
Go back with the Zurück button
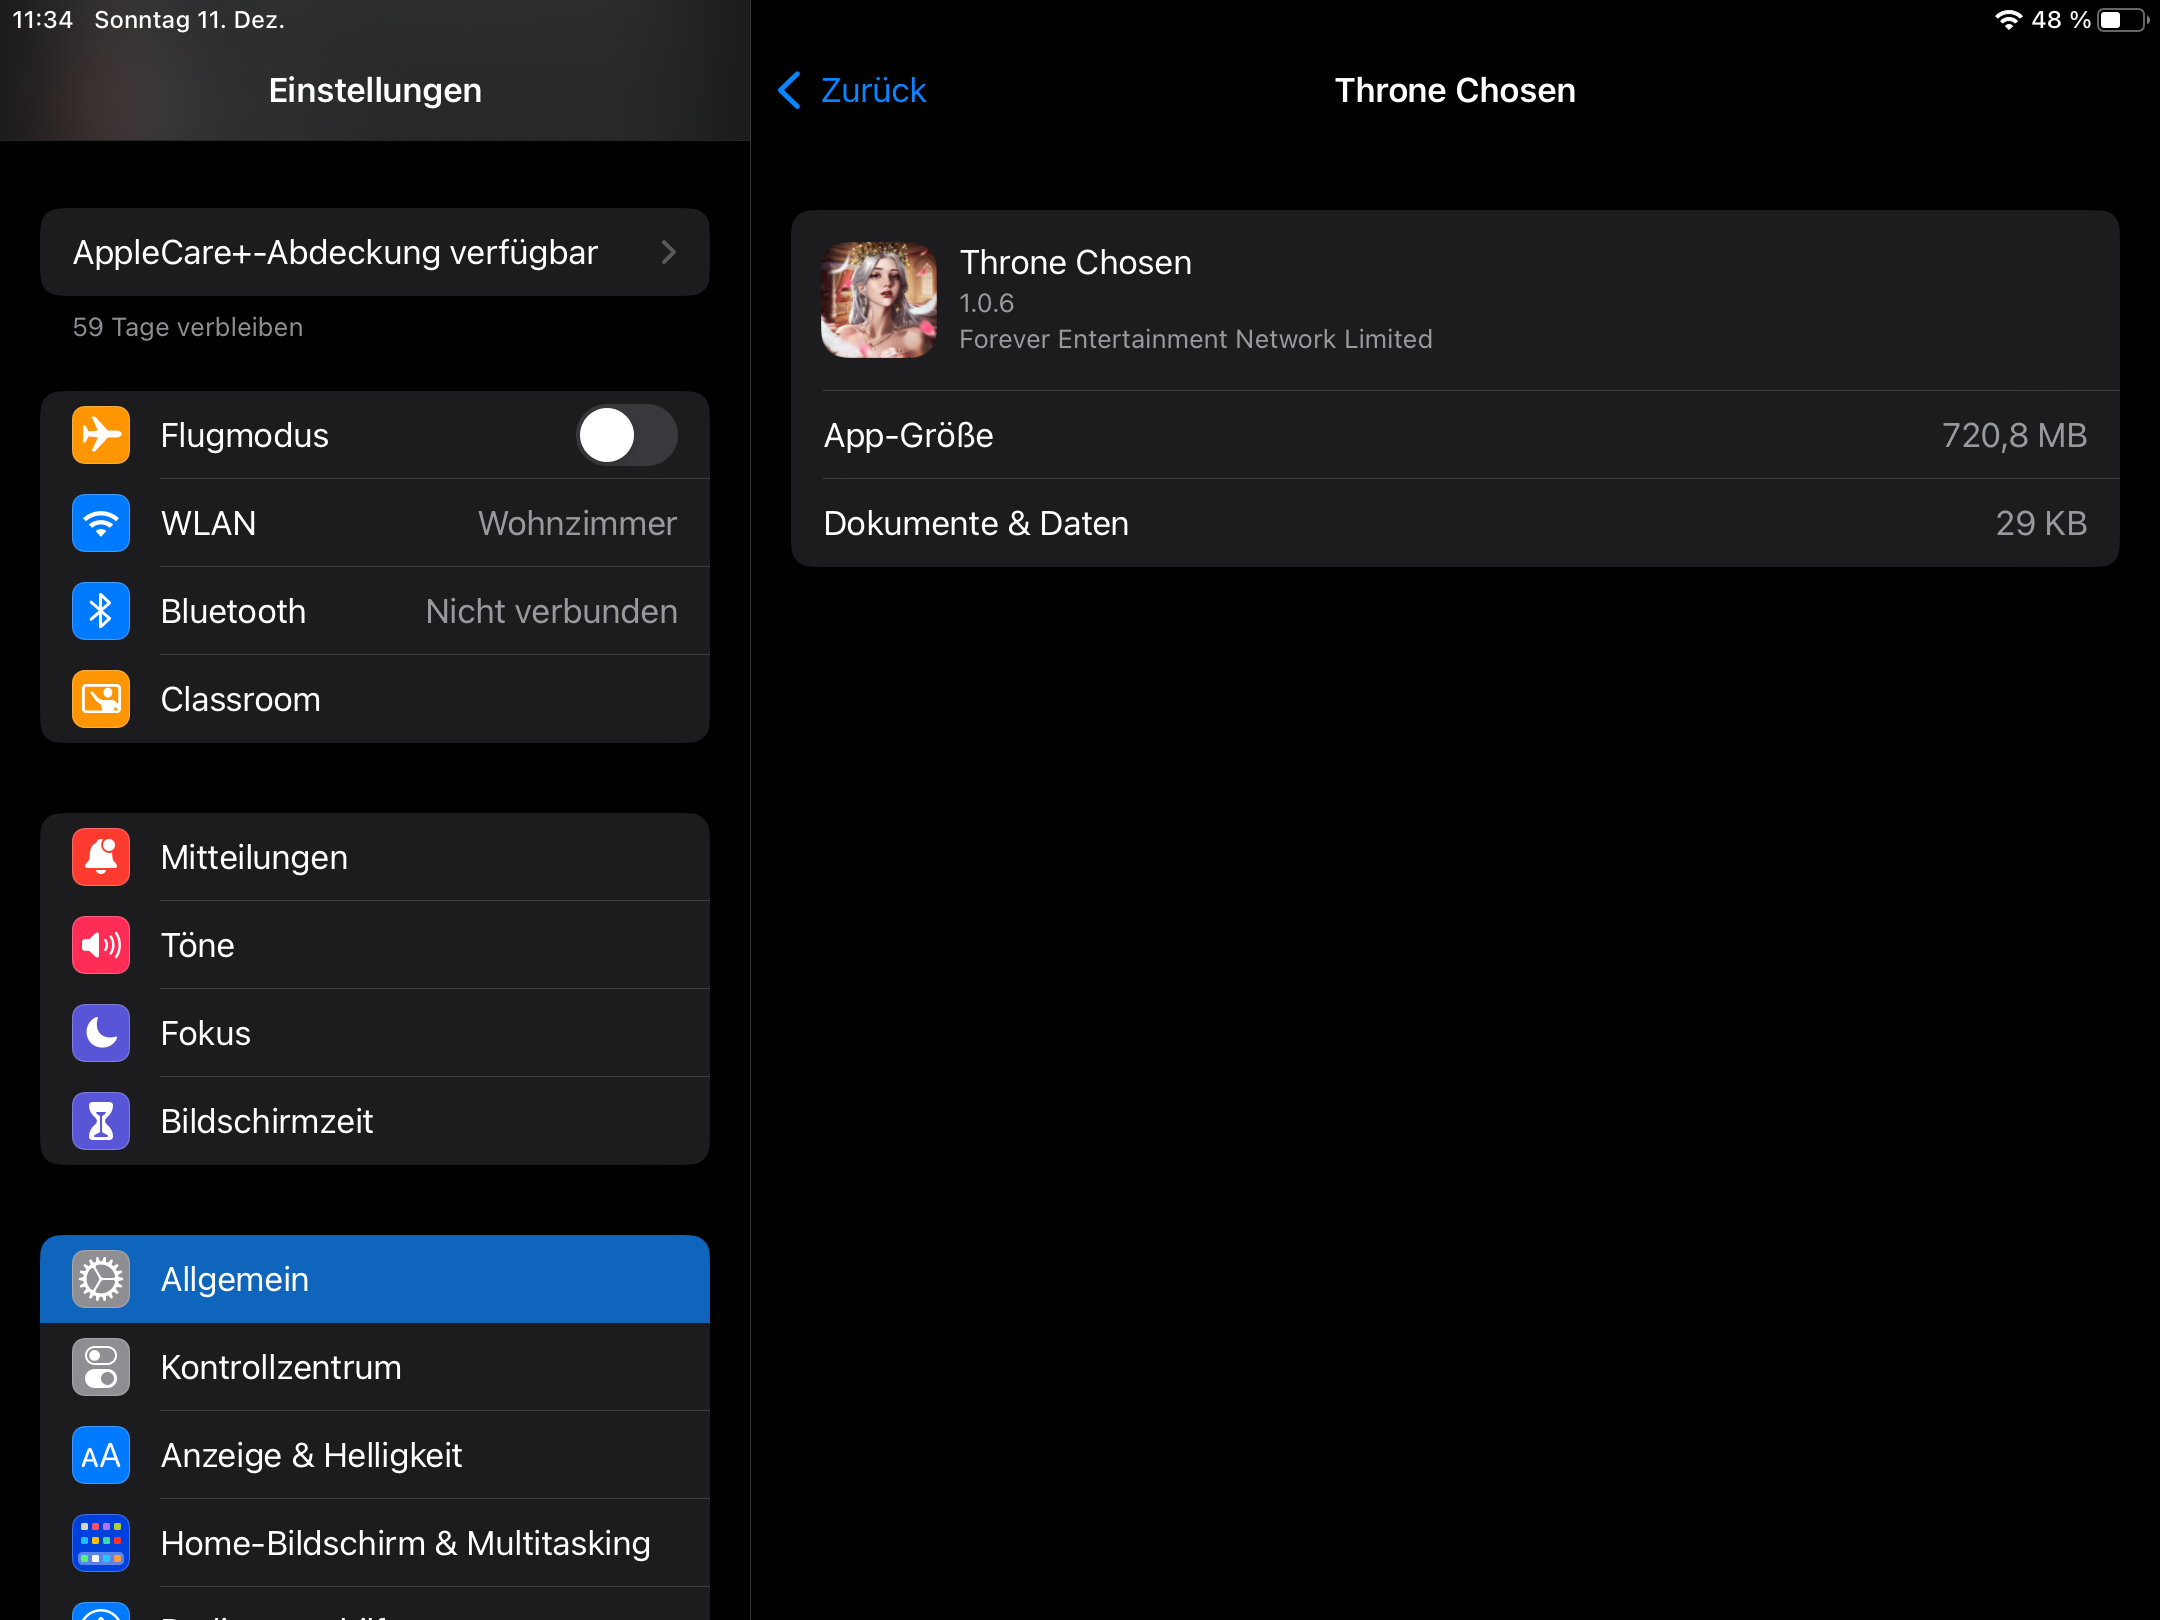pos(872,90)
